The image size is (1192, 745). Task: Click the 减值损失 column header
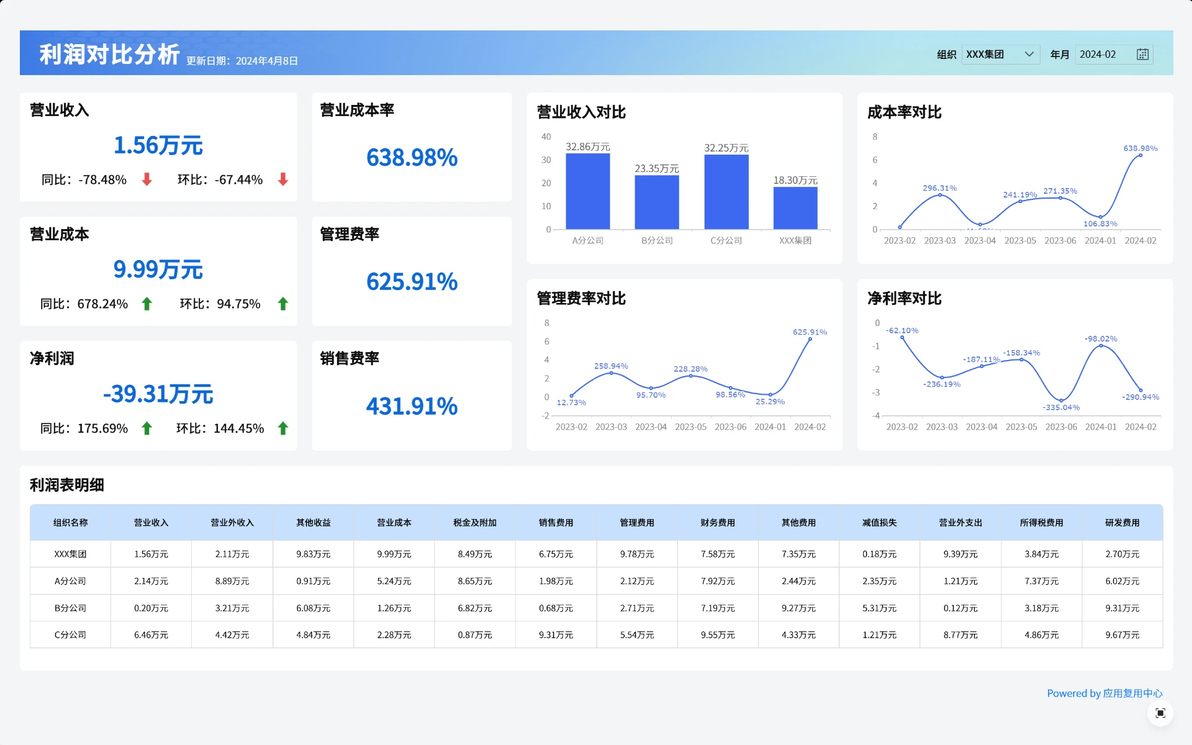tap(880, 523)
